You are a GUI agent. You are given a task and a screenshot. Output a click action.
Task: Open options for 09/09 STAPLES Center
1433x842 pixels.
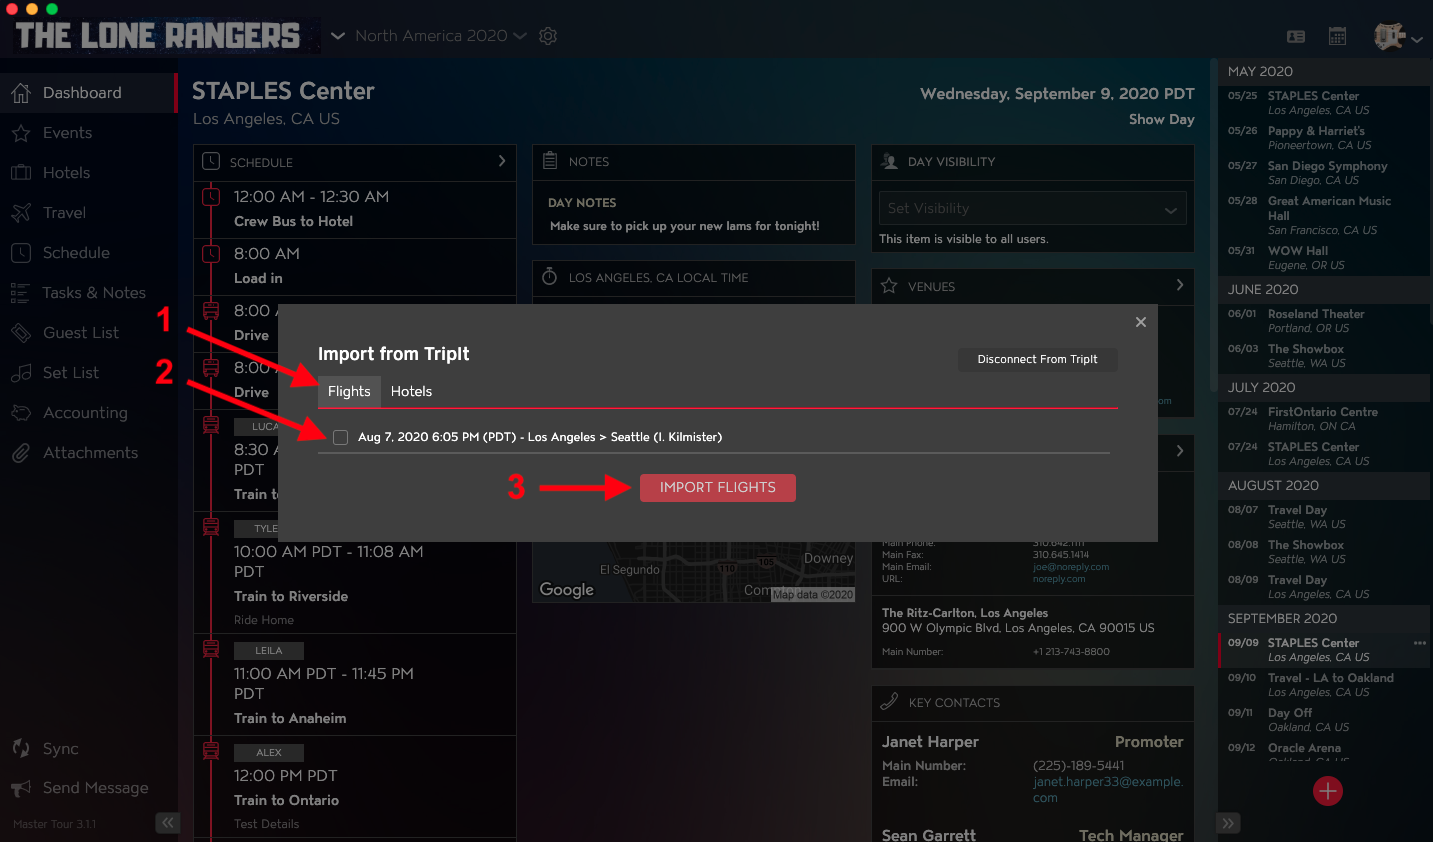(x=1420, y=643)
